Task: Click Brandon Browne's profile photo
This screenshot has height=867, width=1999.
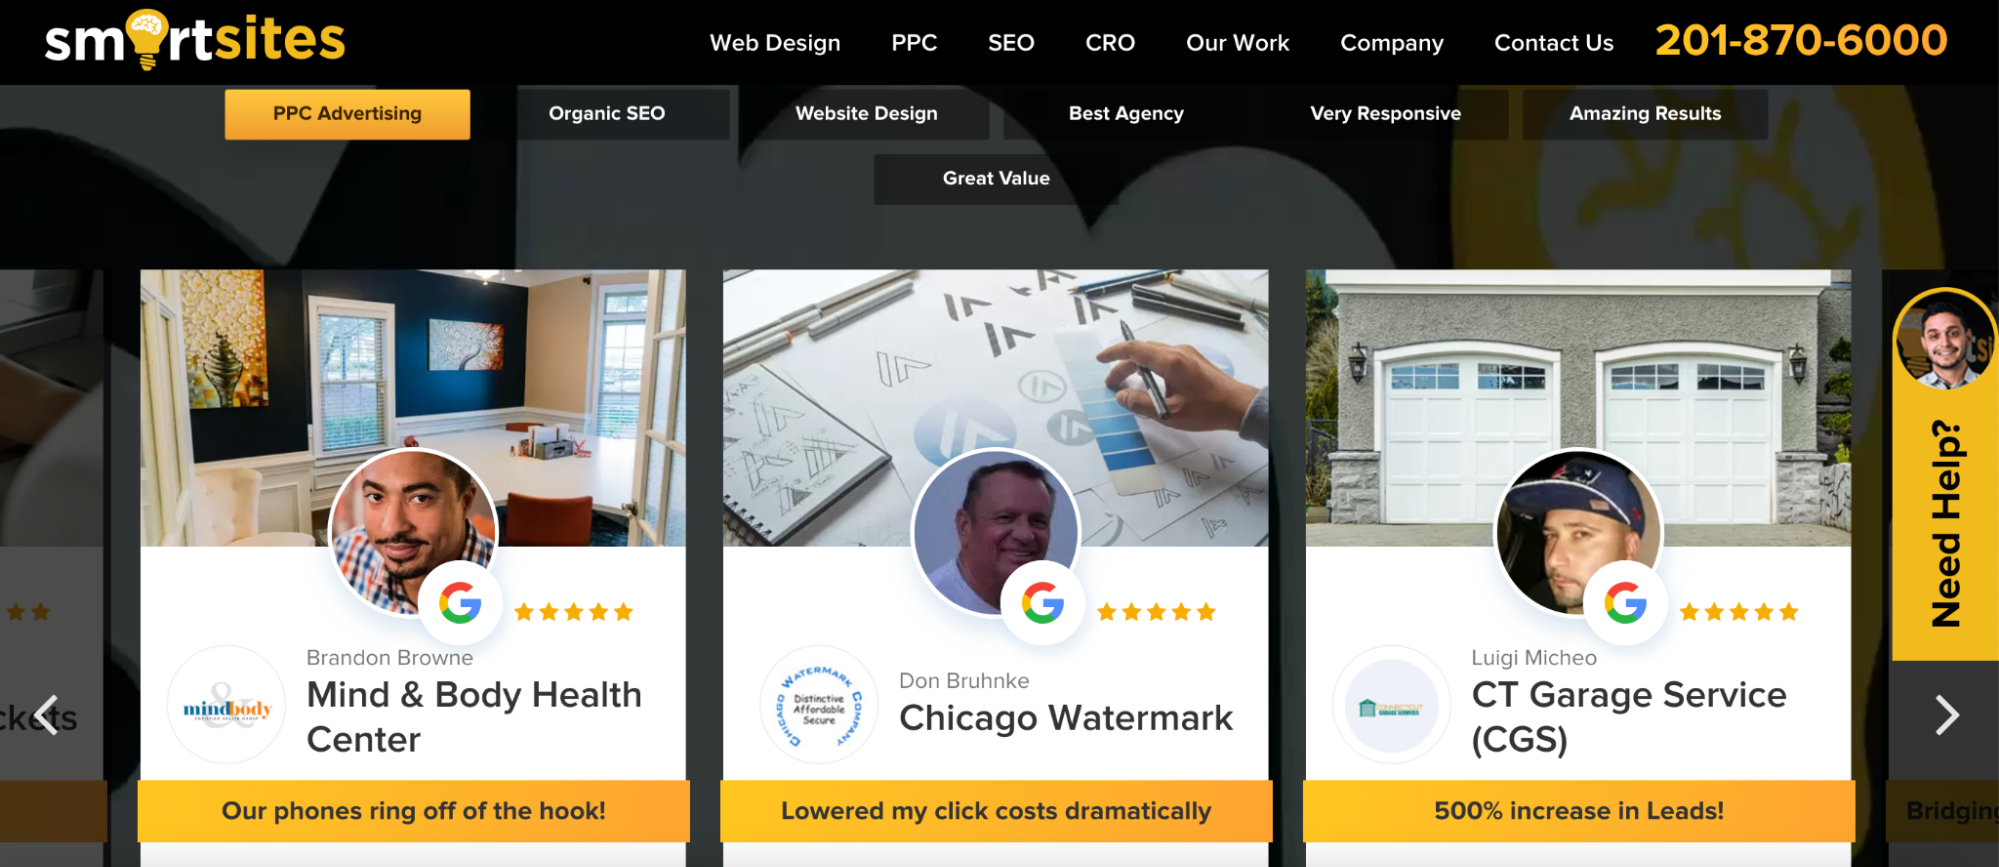Action: [412, 531]
